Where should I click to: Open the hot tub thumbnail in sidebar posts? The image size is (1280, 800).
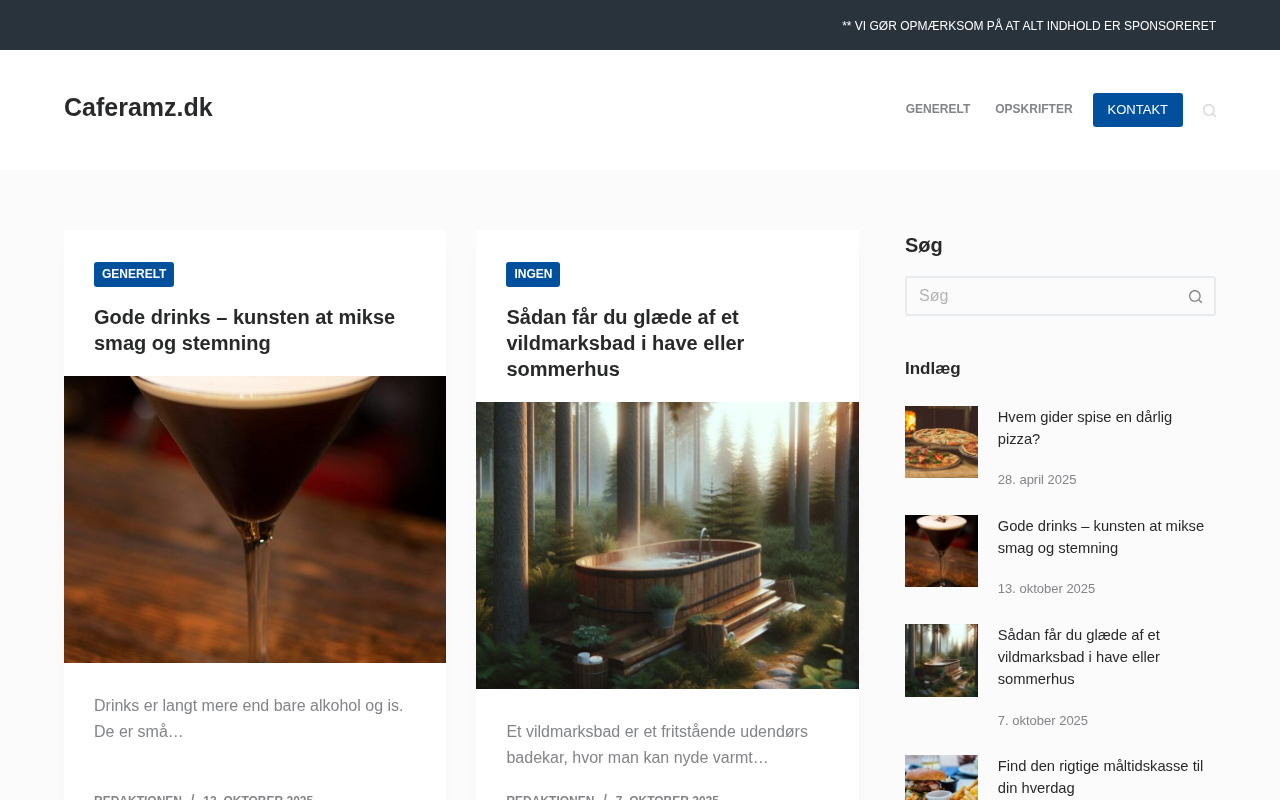941,660
